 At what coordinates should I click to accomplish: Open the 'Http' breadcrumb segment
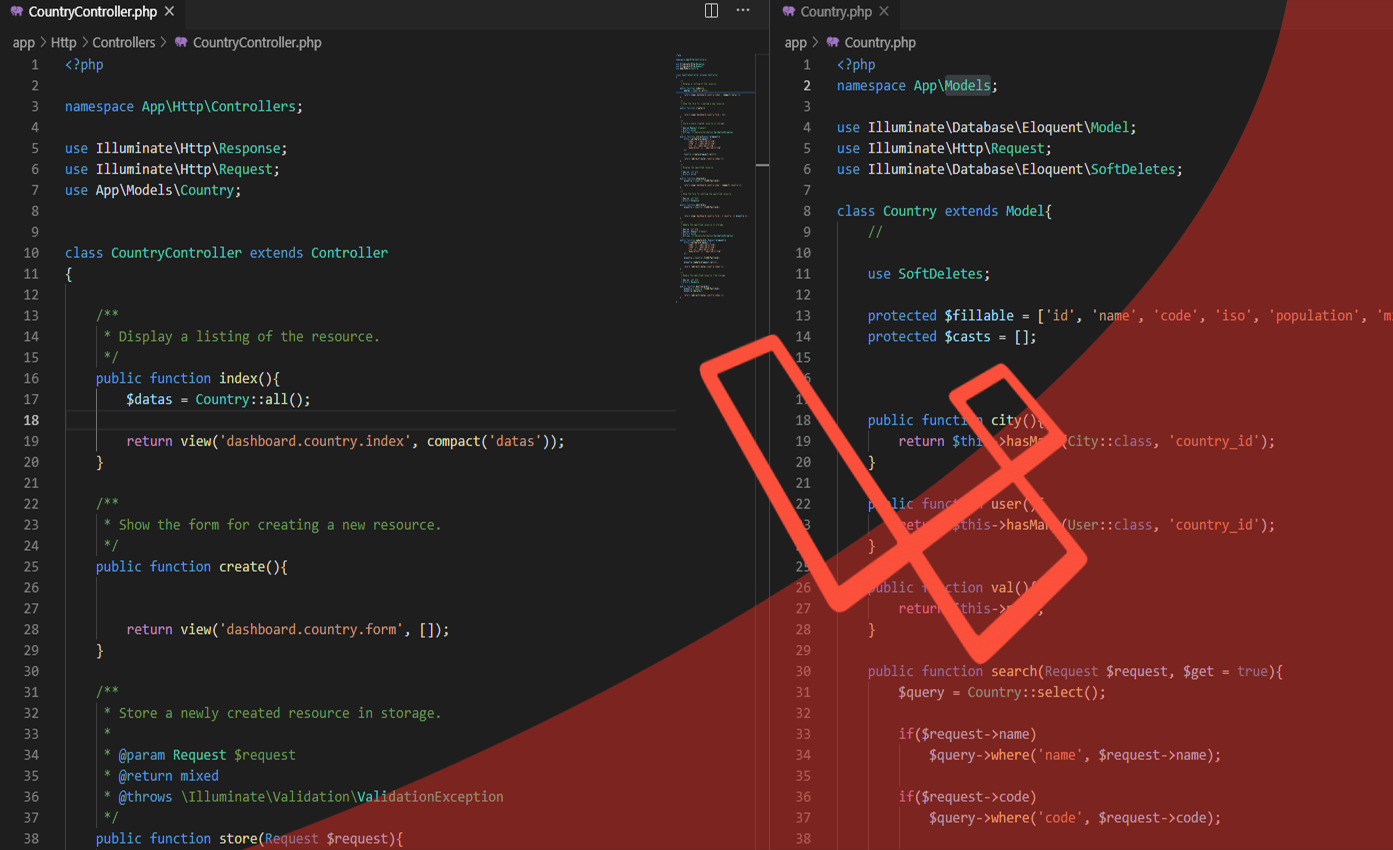[63, 42]
